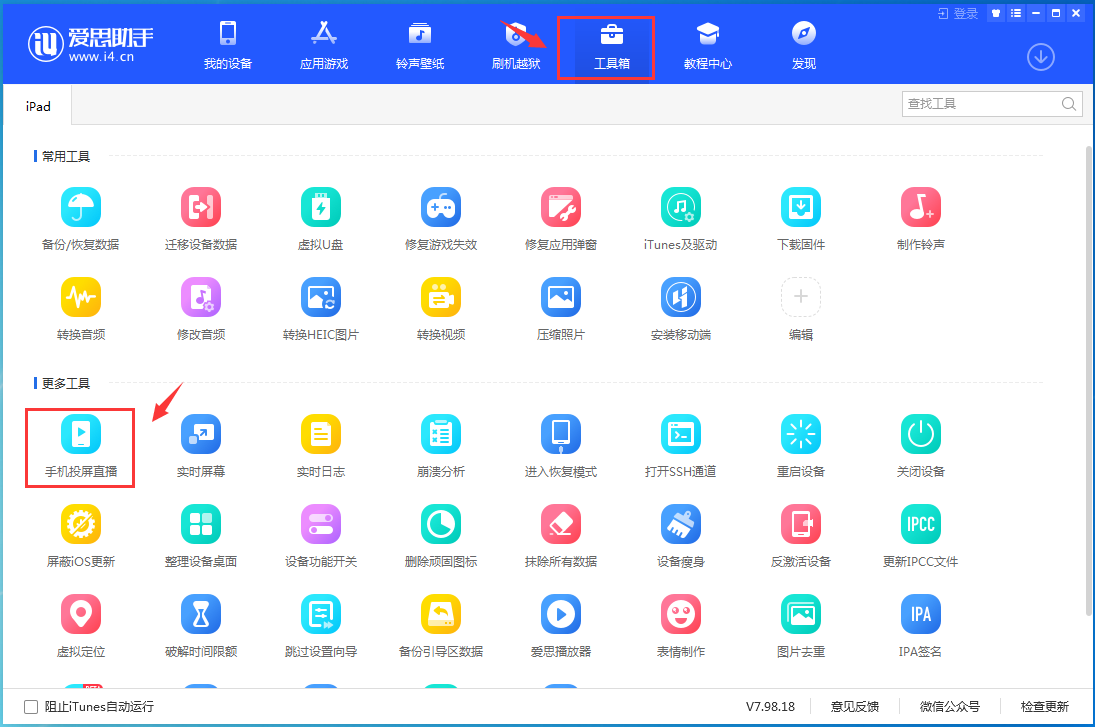Select the IPA签名 signing tool

tap(920, 625)
